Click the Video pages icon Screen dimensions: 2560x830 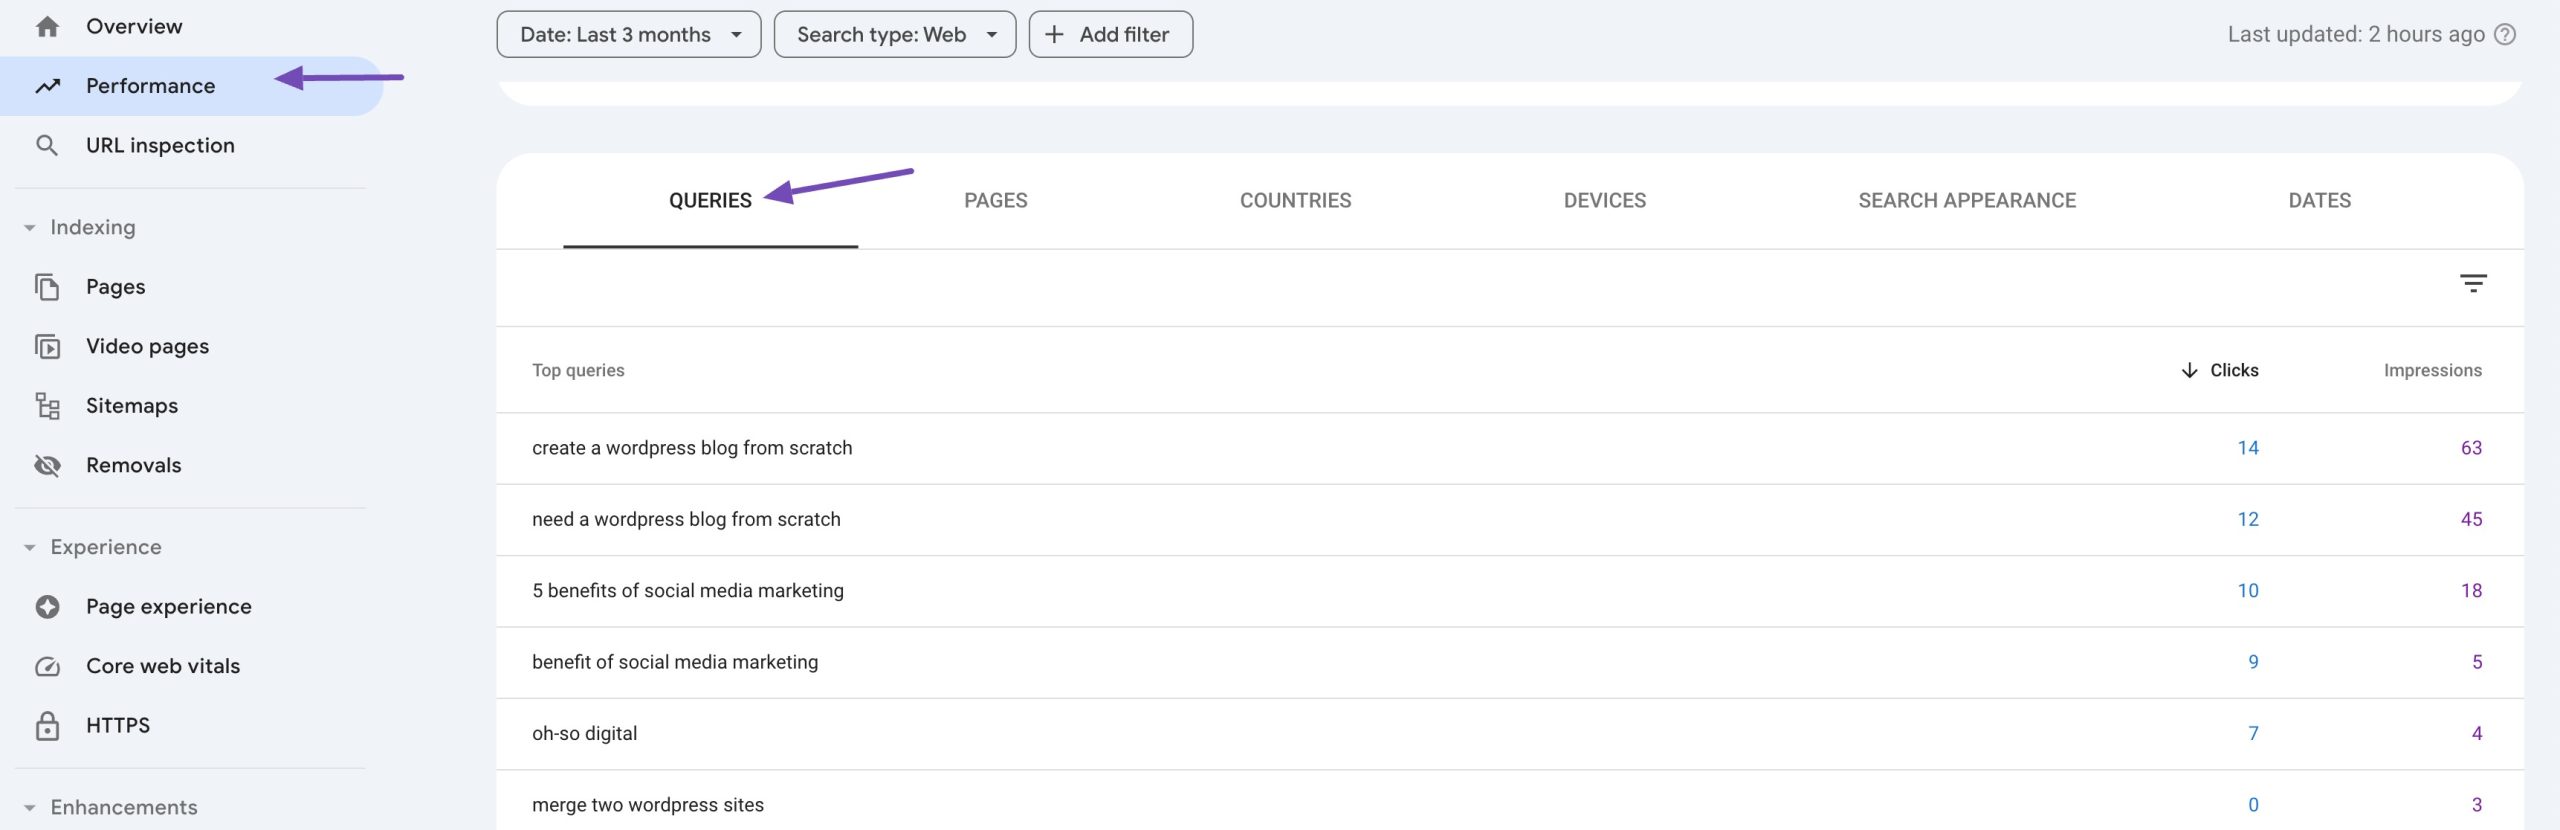point(47,347)
